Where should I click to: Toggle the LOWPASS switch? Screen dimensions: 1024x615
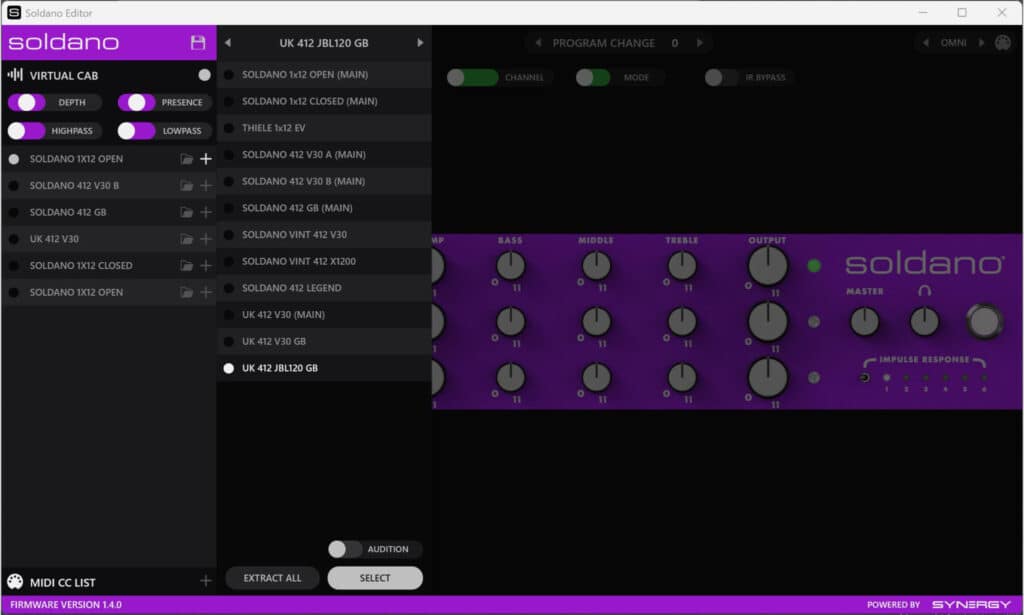[x=136, y=131]
